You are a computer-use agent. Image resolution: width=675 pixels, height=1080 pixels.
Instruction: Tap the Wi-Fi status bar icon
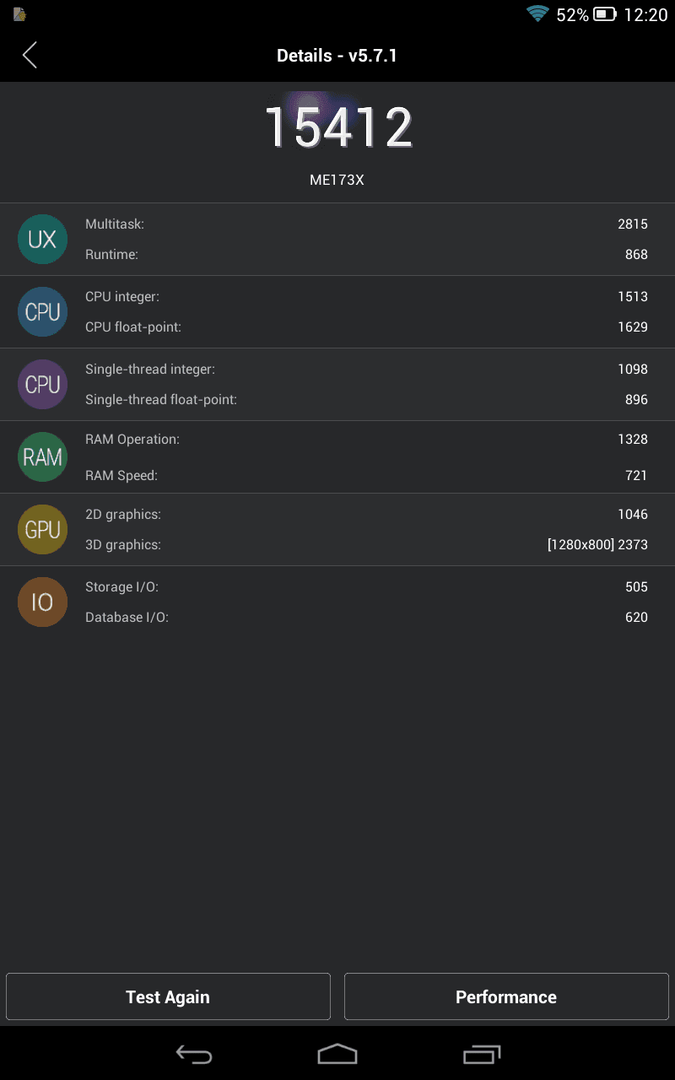click(537, 14)
